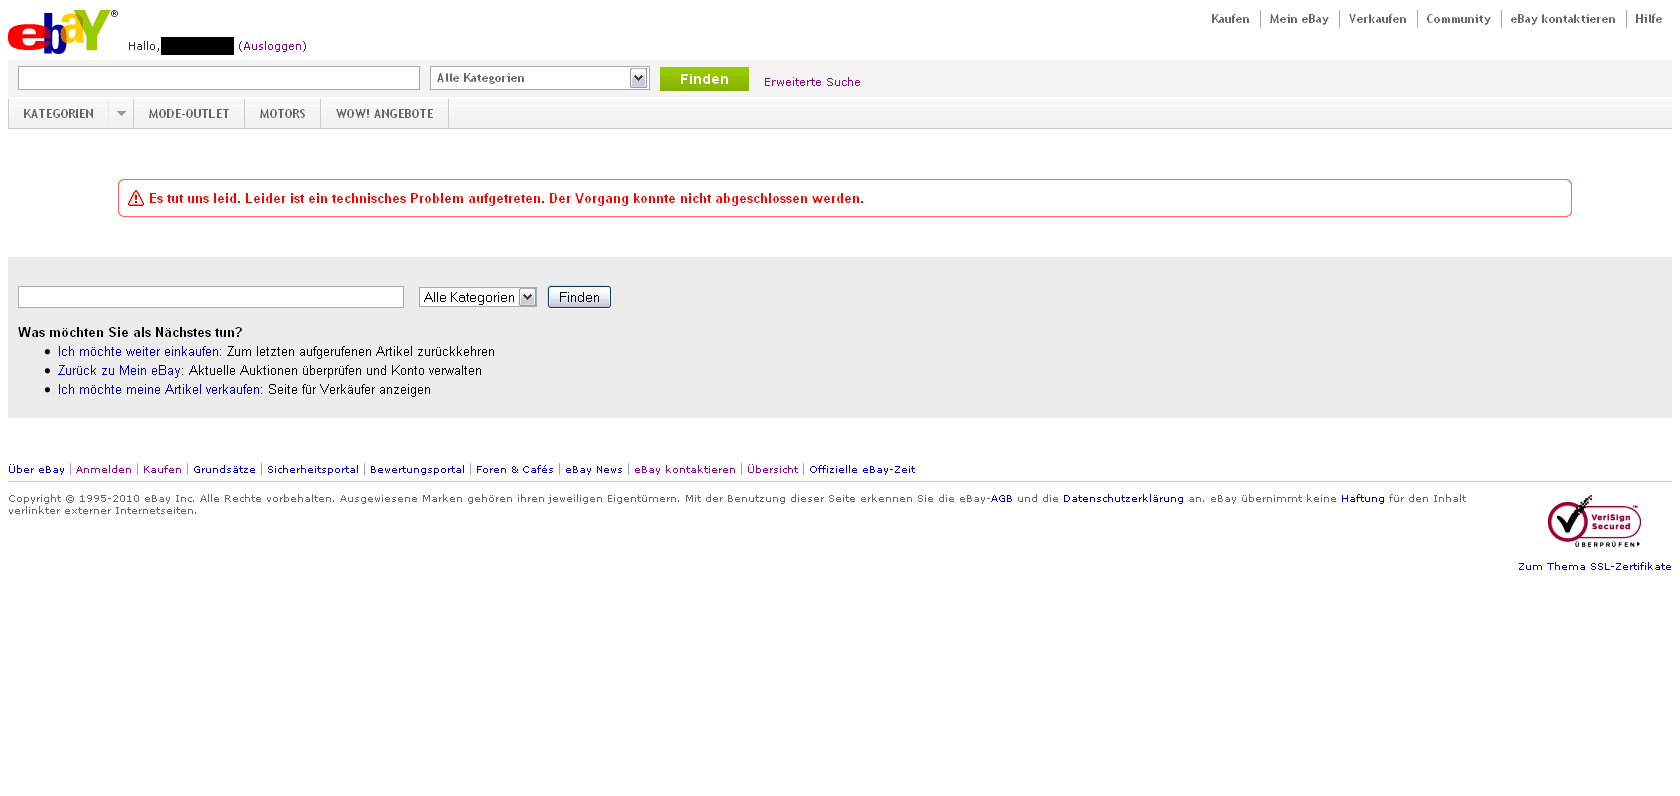Focus the top search input field

coord(219,78)
